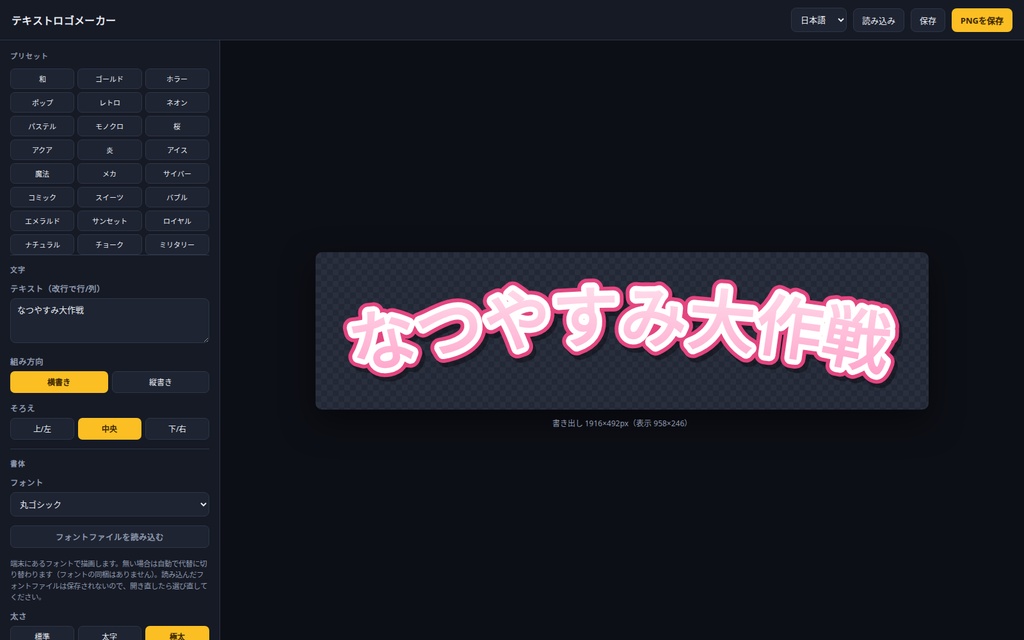Choose the 桜 preset
The image size is (1024, 640).
coord(177,126)
